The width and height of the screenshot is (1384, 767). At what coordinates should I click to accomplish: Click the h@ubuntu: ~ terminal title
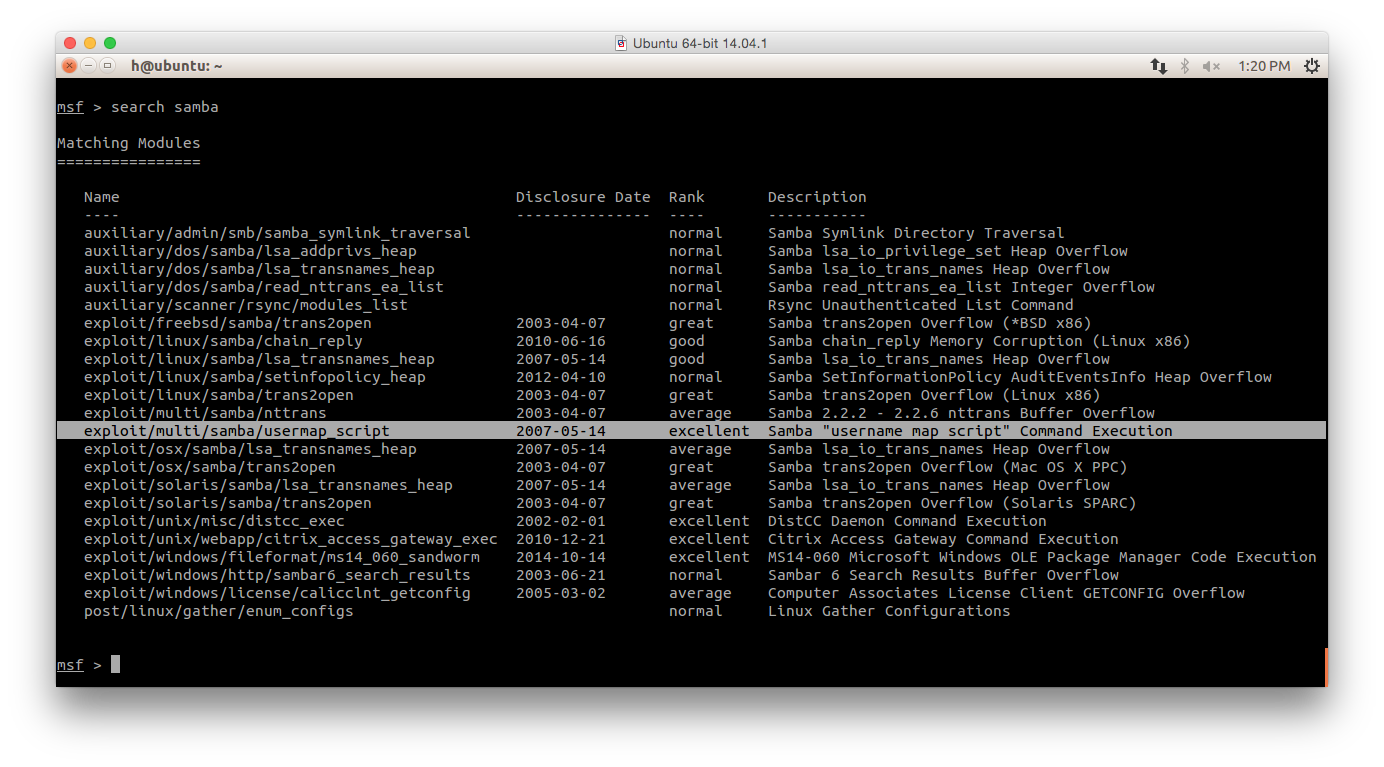pyautogui.click(x=176, y=66)
